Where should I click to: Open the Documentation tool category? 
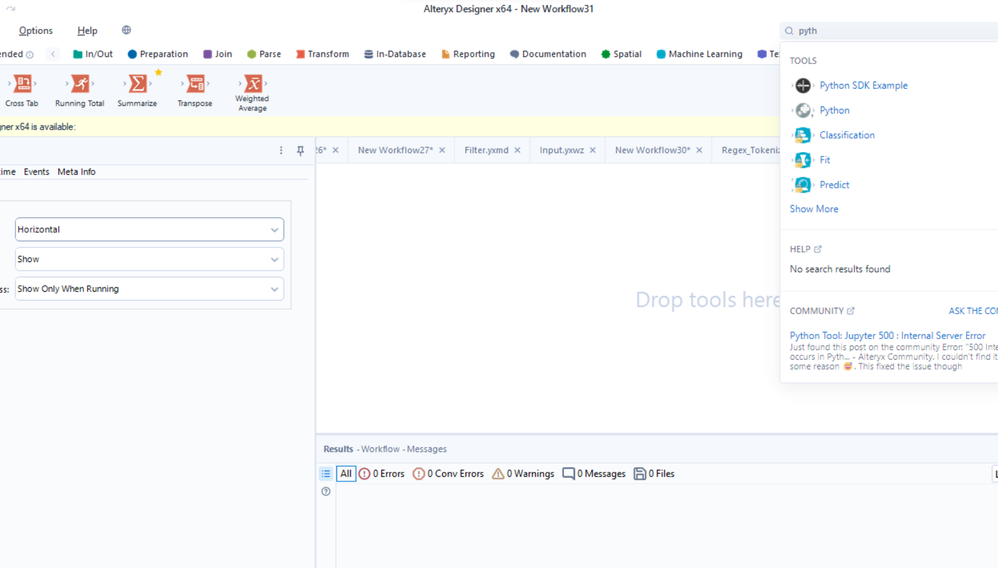pos(548,54)
